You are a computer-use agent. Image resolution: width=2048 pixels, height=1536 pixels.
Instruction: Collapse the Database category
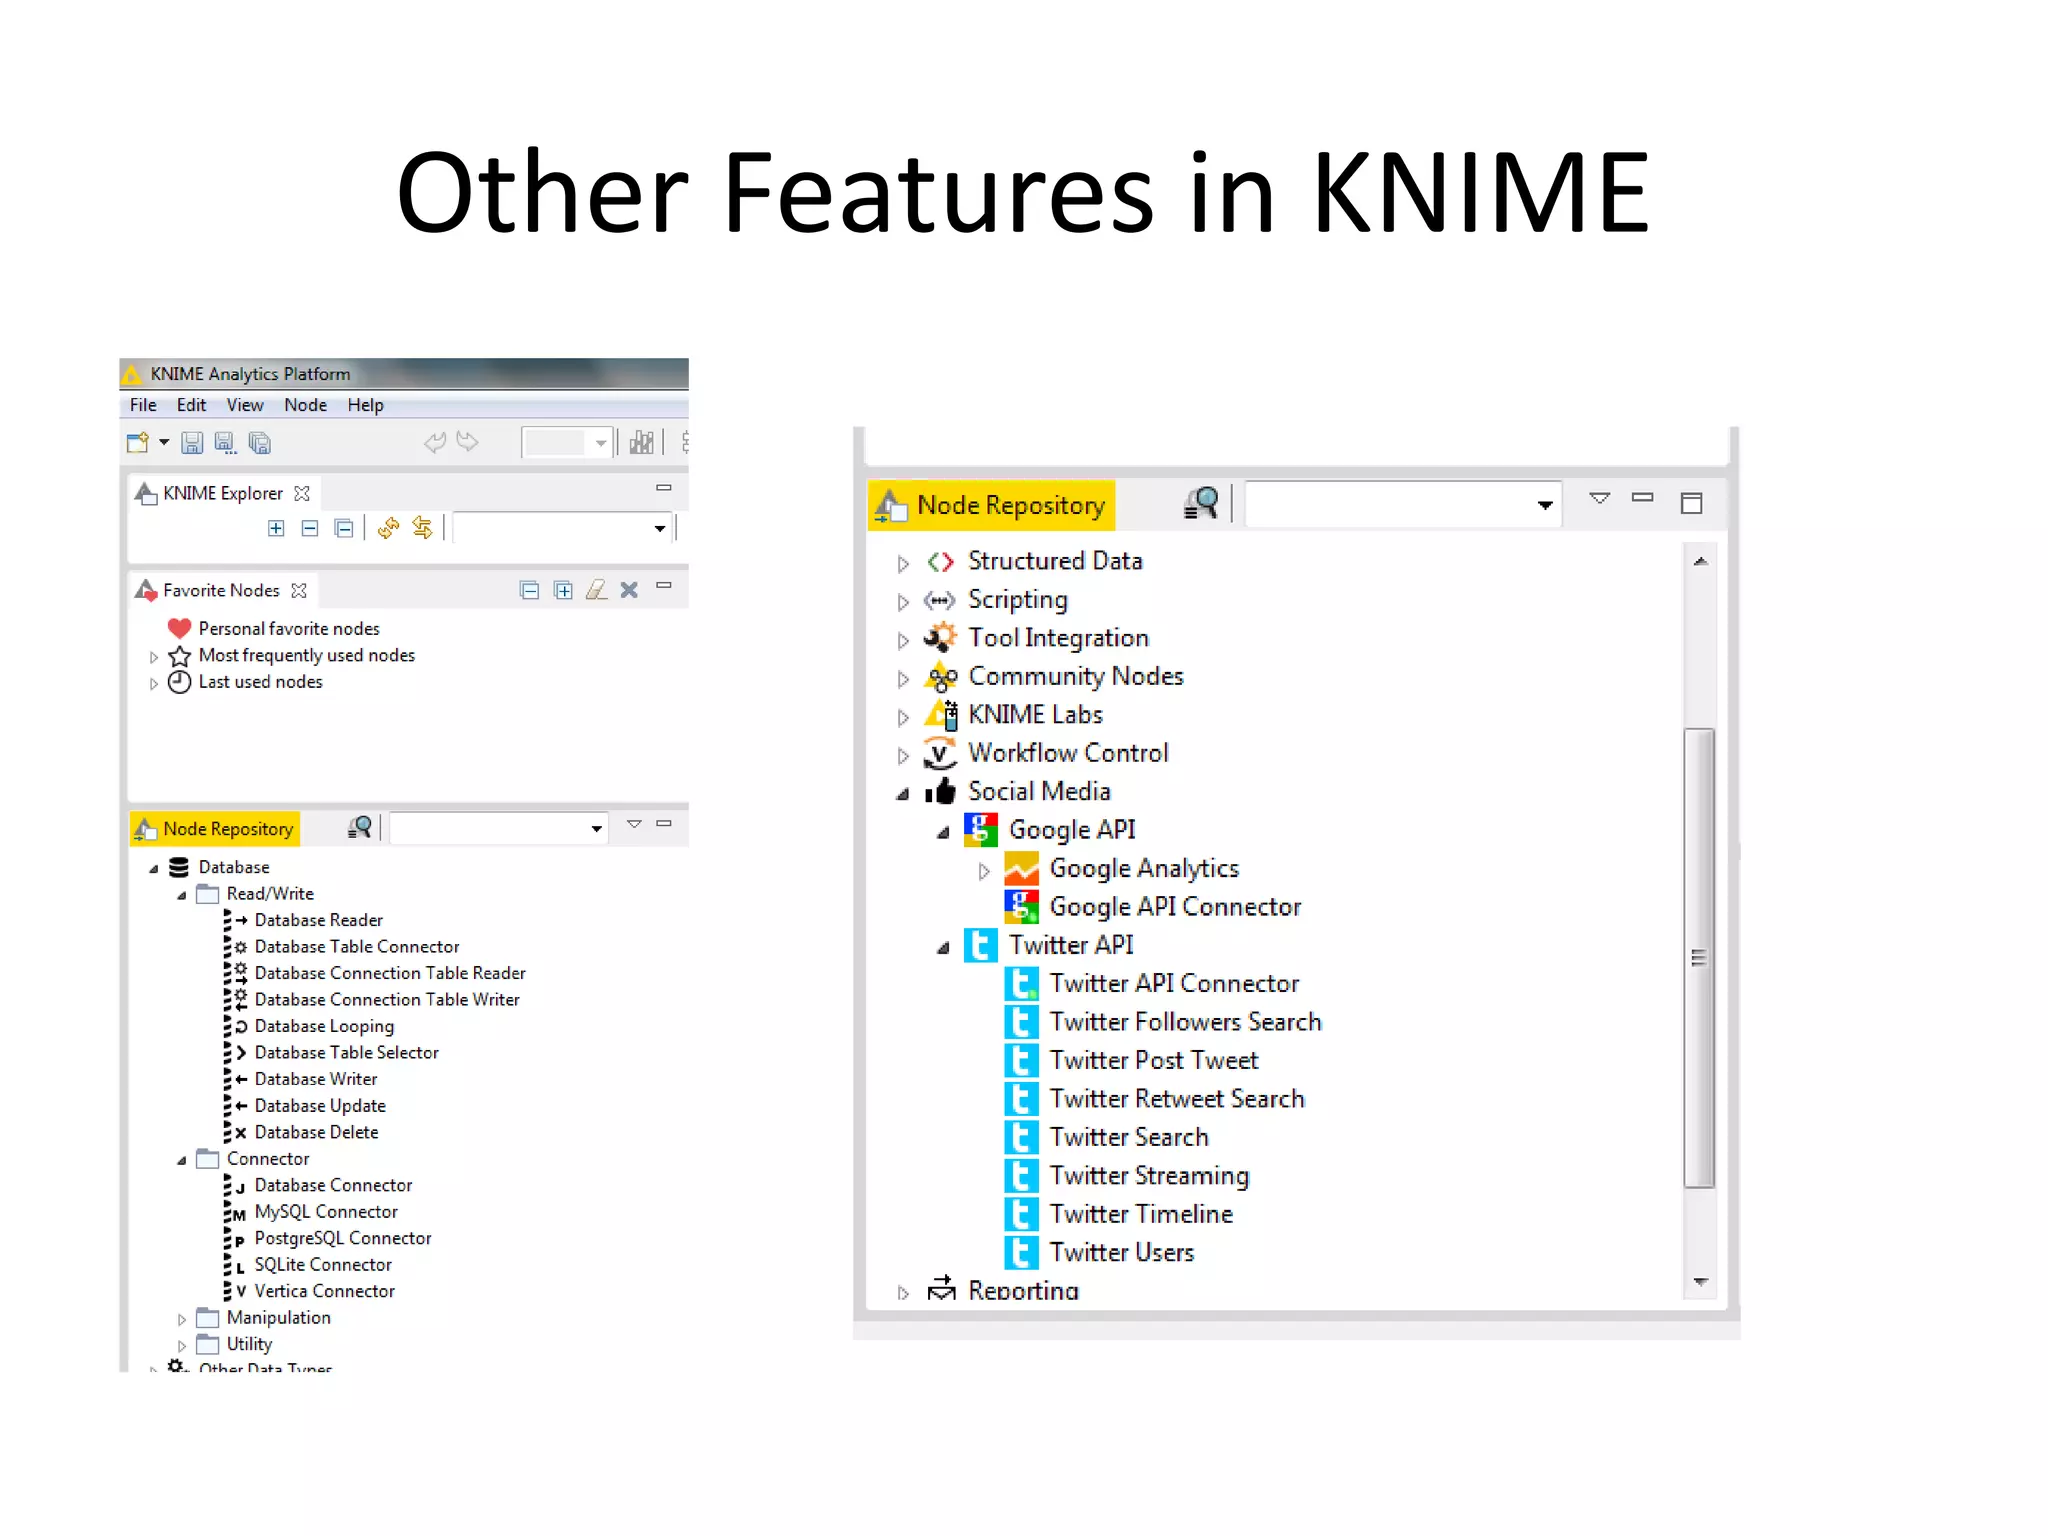154,869
